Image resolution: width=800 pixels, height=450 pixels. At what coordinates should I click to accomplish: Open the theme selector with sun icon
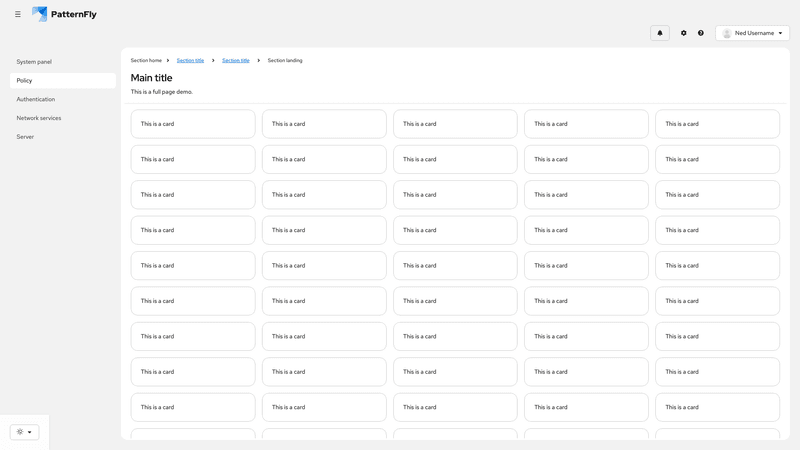[x=24, y=432]
